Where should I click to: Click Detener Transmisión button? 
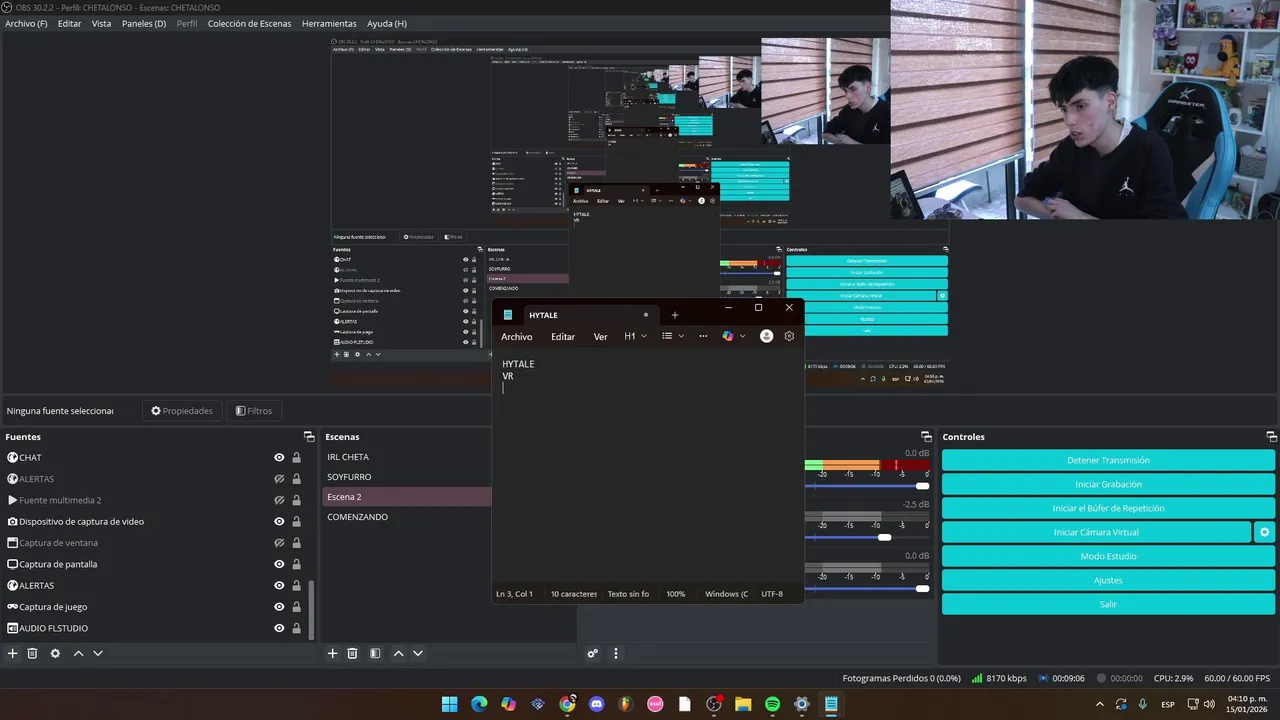click(1108, 460)
